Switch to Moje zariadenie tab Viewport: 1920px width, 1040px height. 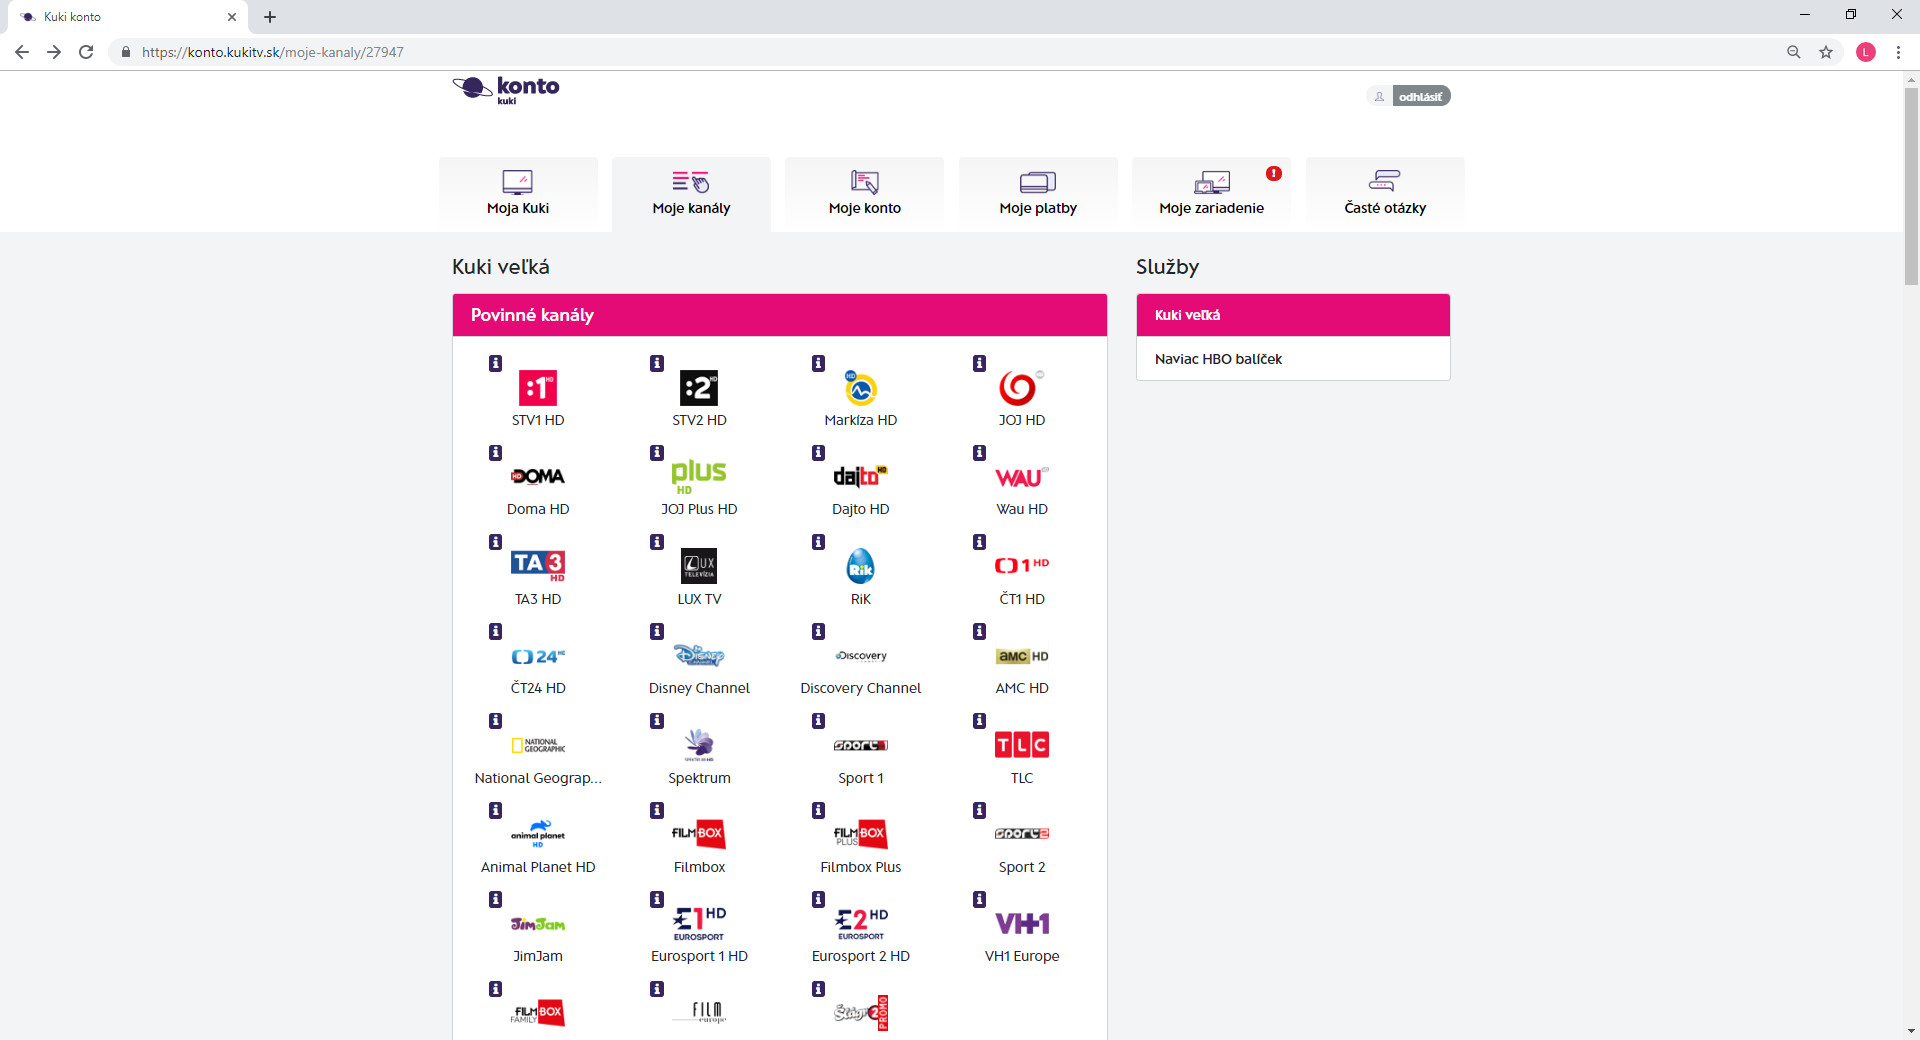[1211, 193]
